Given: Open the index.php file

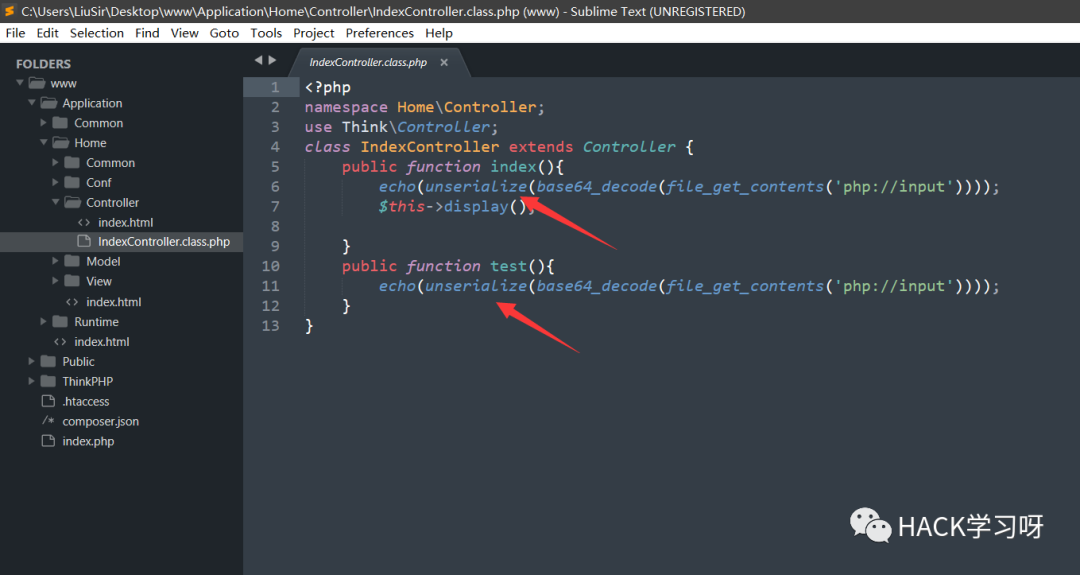Looking at the screenshot, I should 88,441.
